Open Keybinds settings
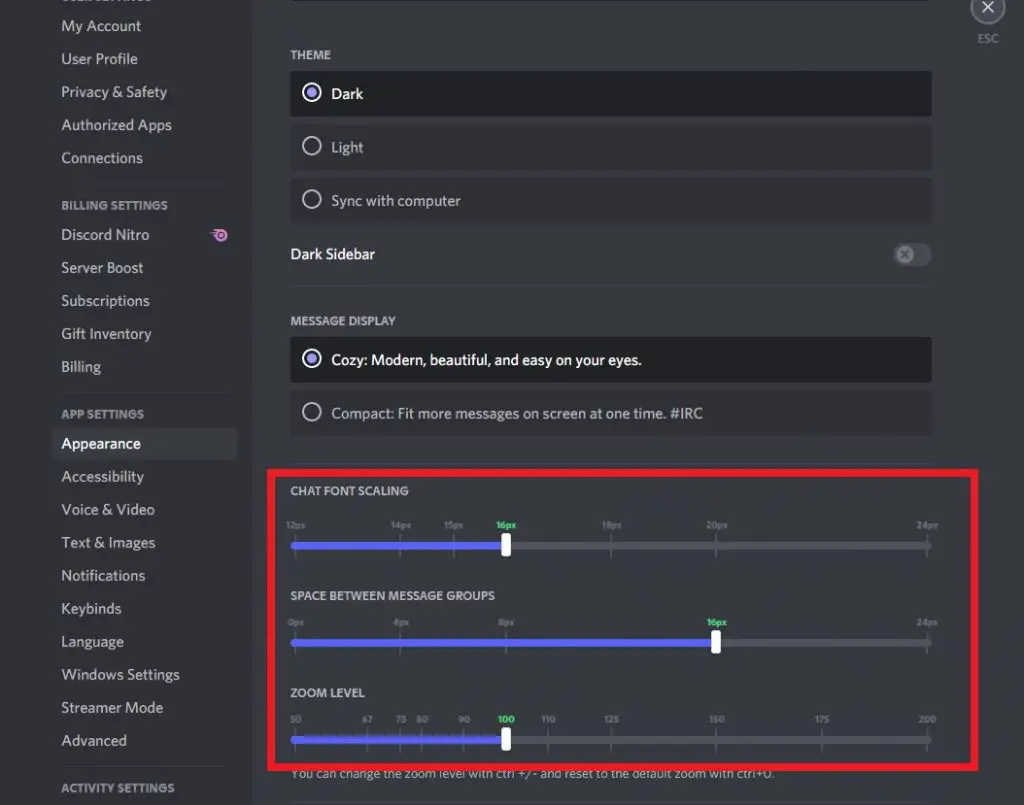 (x=91, y=608)
